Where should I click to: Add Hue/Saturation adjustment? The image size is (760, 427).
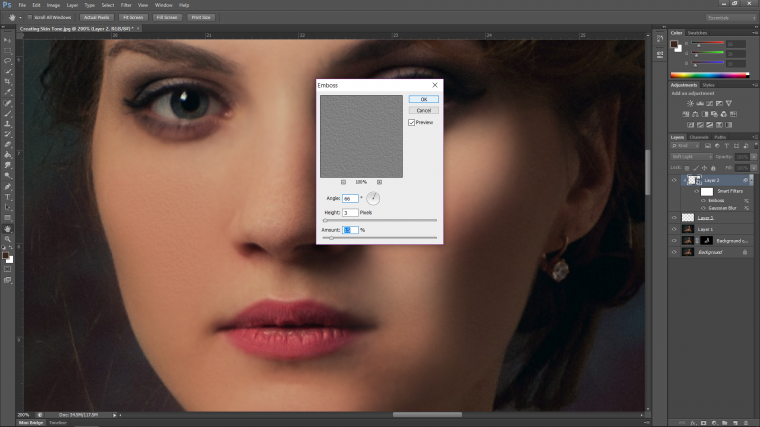pyautogui.click(x=686, y=114)
